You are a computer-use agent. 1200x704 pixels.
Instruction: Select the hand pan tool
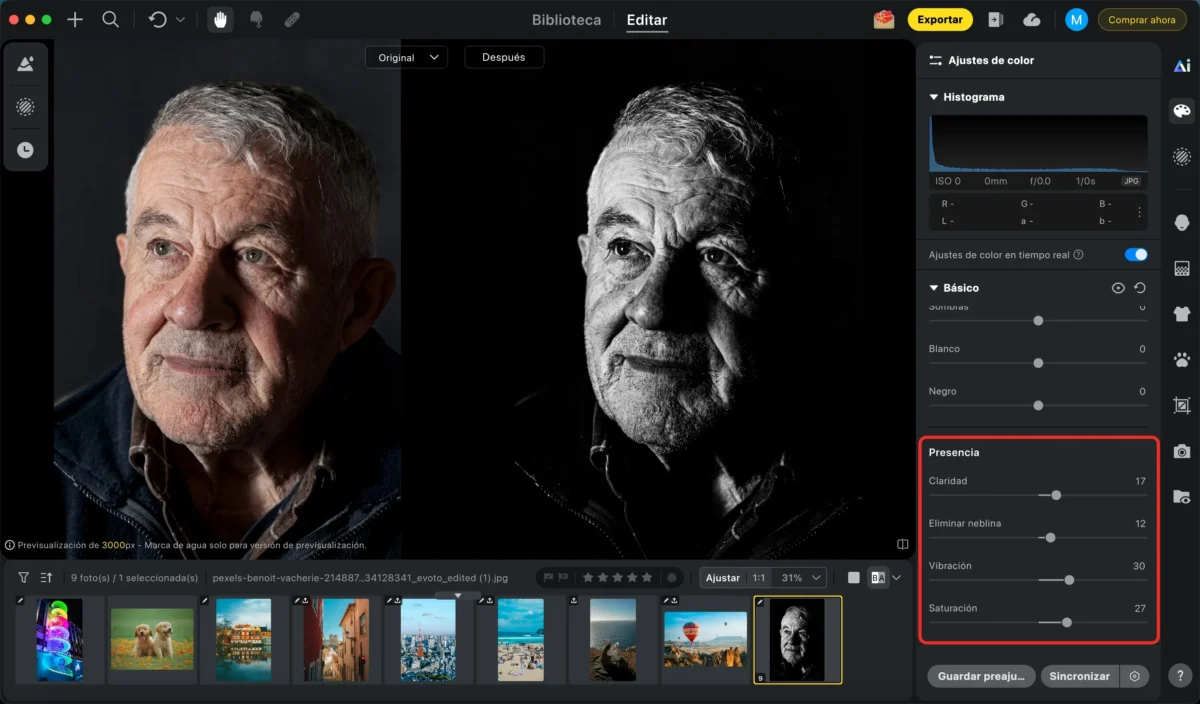(220, 19)
